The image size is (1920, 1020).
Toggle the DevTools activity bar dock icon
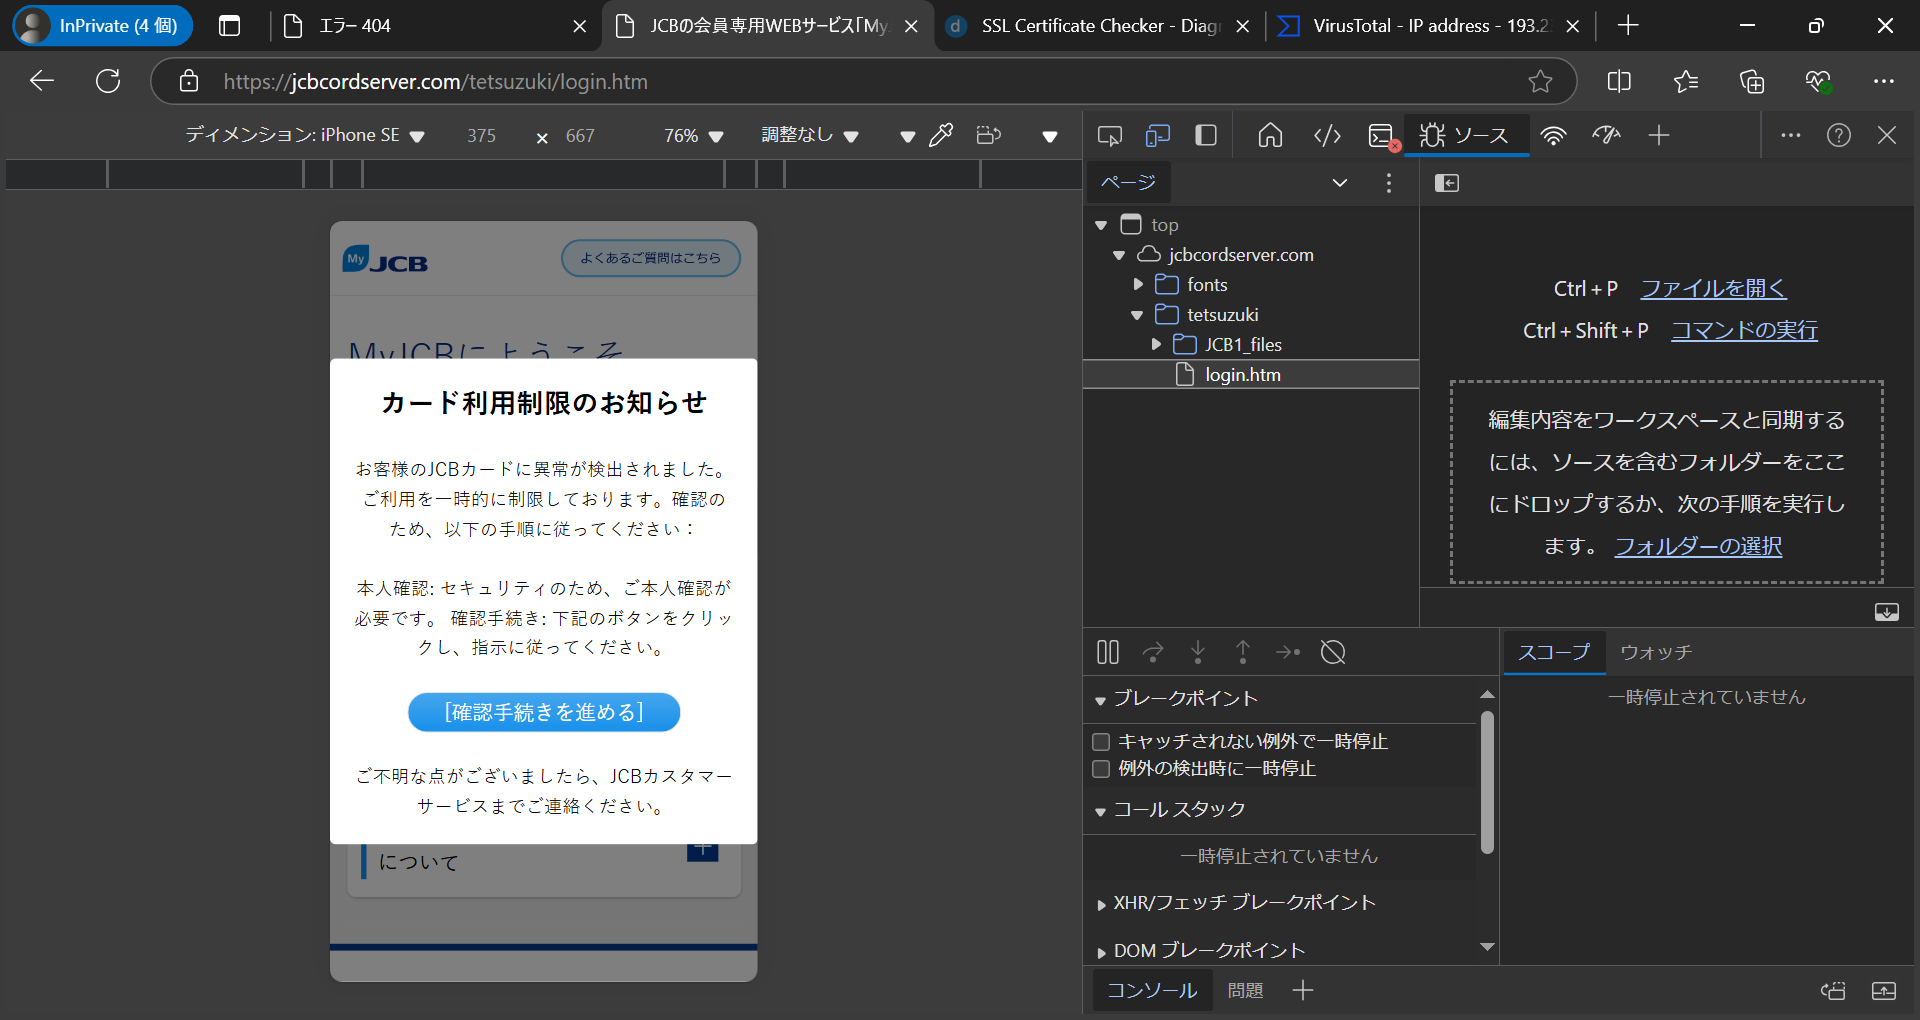pos(1206,135)
